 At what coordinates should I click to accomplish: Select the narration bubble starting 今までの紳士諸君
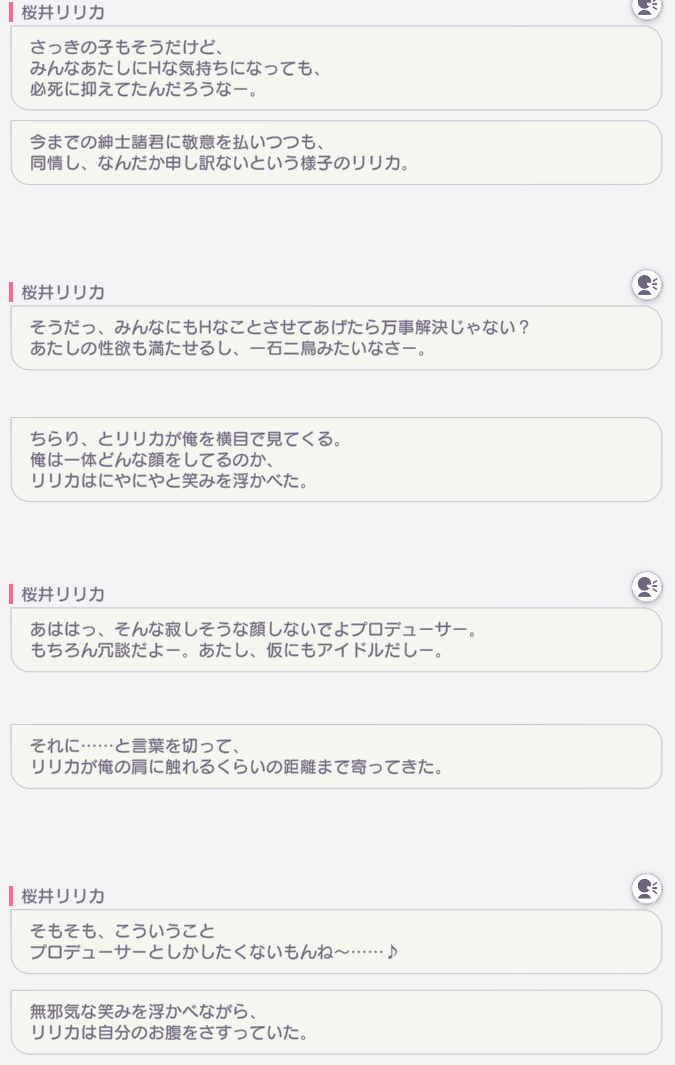point(336,153)
